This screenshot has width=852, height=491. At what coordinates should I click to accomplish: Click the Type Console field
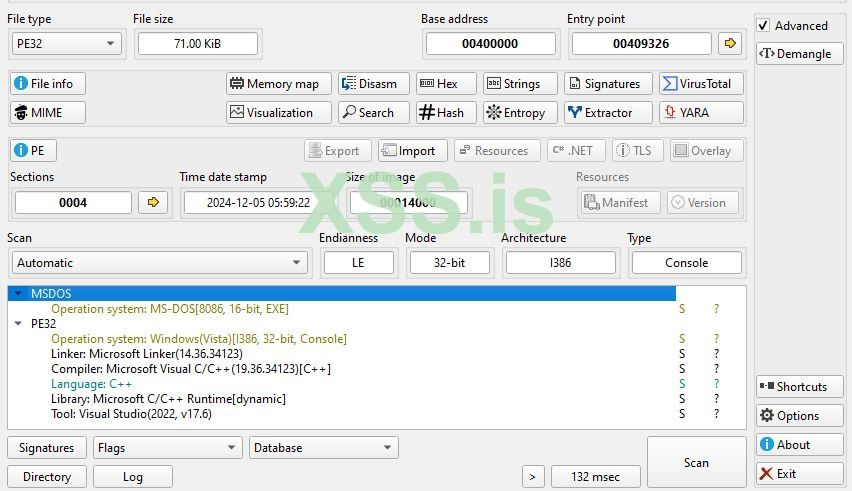pos(687,263)
